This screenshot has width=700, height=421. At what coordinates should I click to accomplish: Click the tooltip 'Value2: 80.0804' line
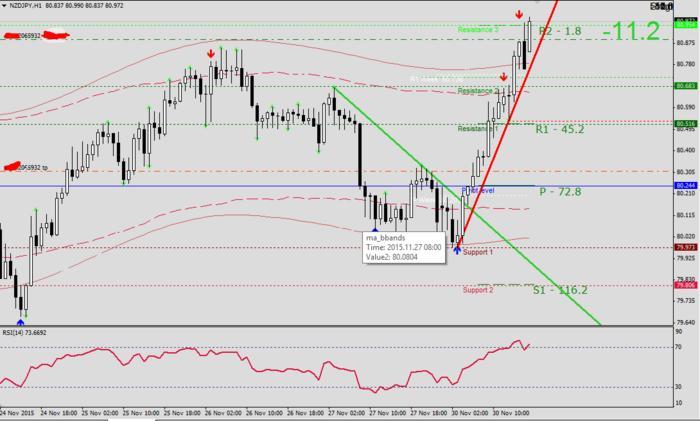tap(392, 257)
